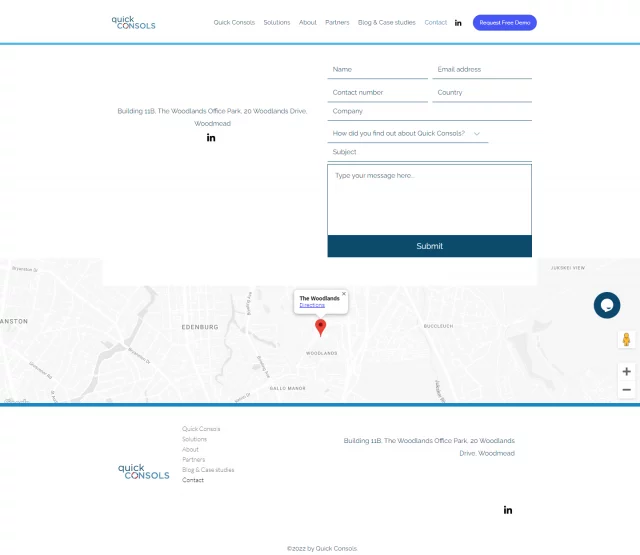This screenshot has width=640, height=555.
Task: Click the Buccleuch map label
Action: [438, 326]
